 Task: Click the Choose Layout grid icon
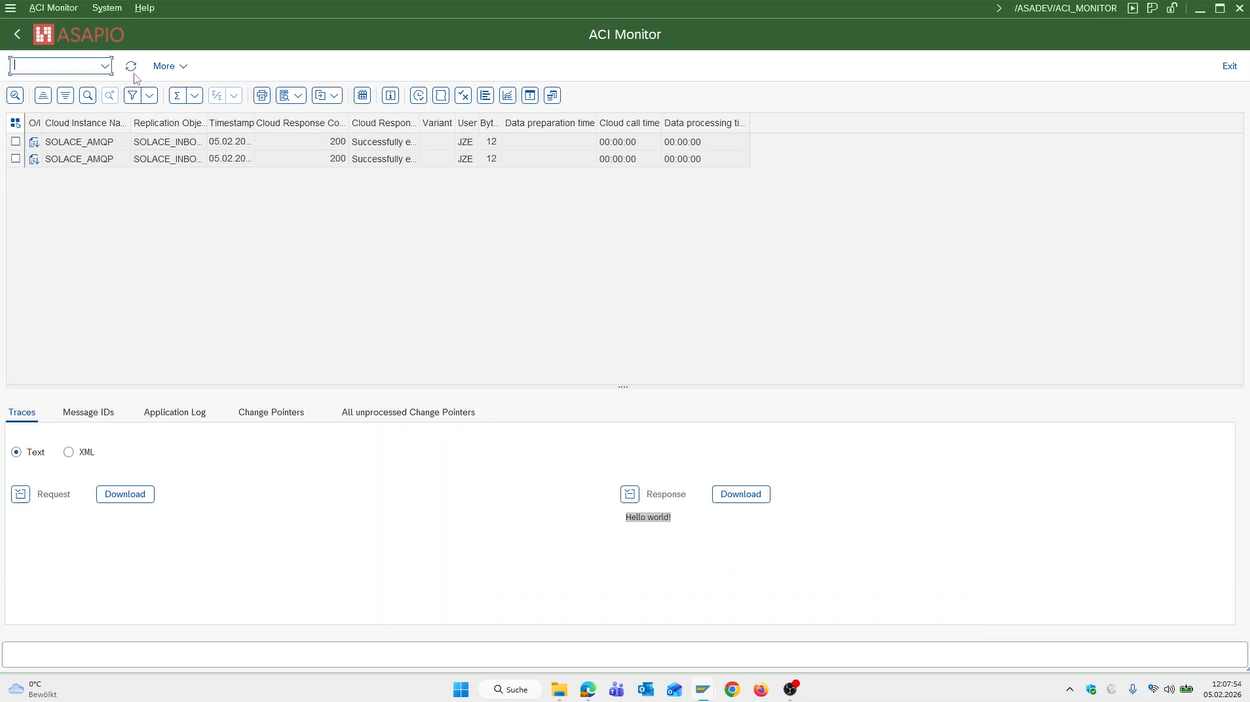pos(362,95)
